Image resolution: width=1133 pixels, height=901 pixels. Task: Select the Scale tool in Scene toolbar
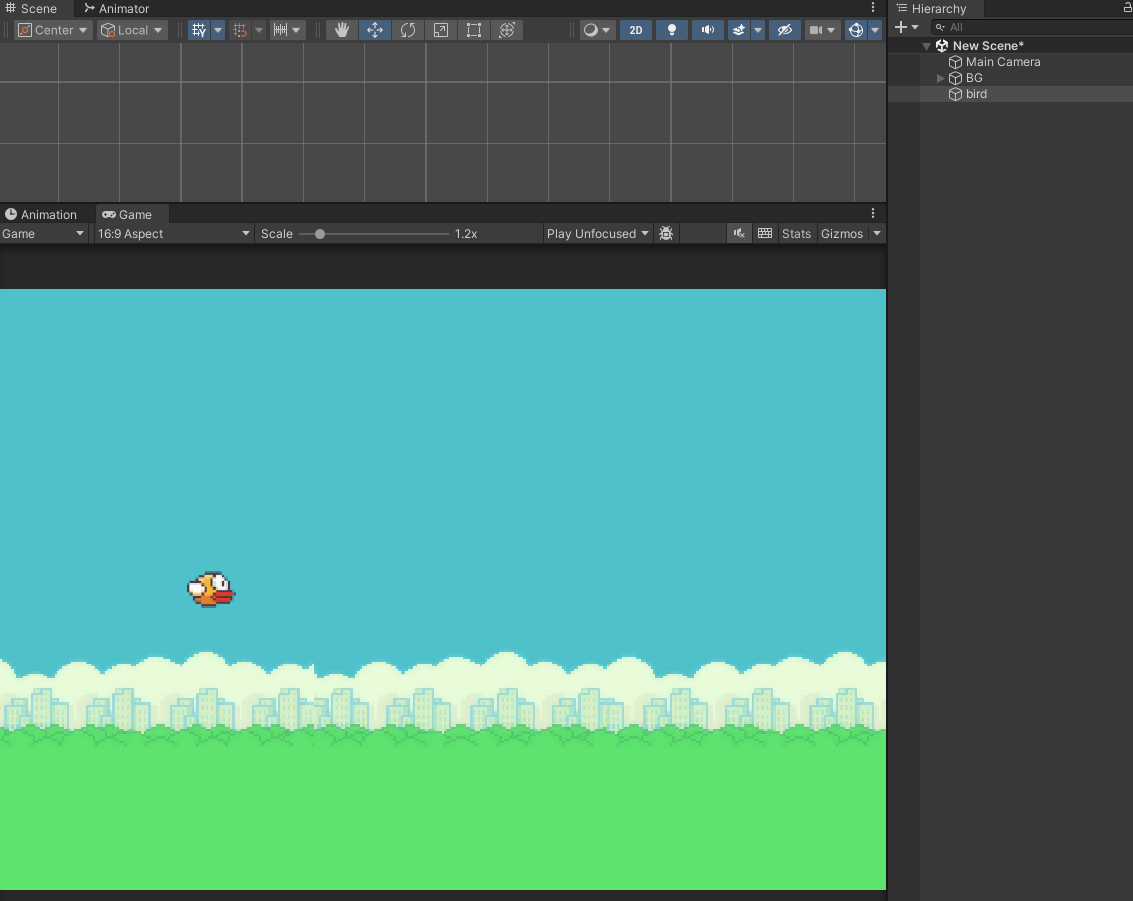click(441, 30)
